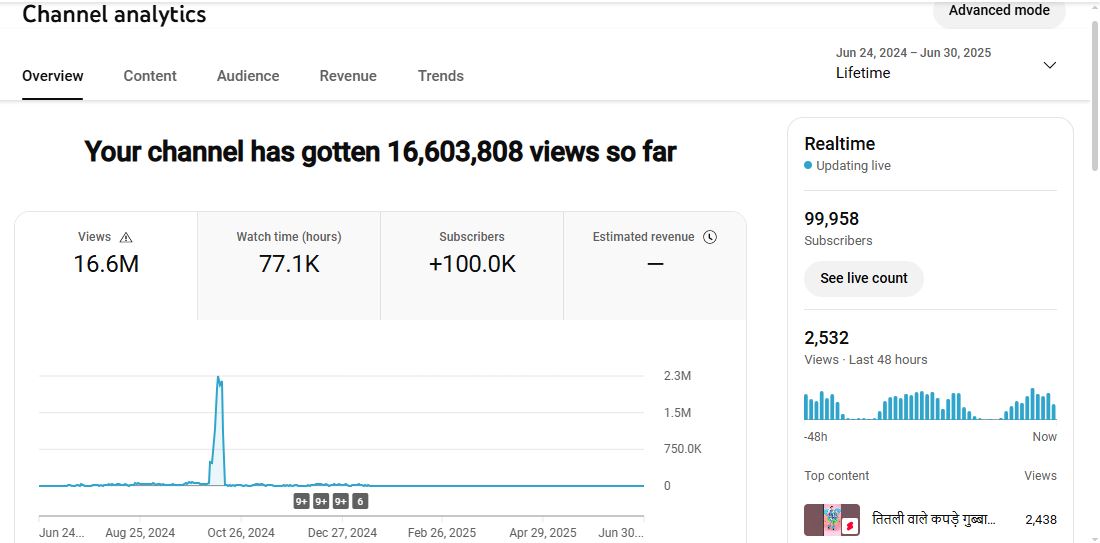Click the warning icon next to Views

(126, 237)
